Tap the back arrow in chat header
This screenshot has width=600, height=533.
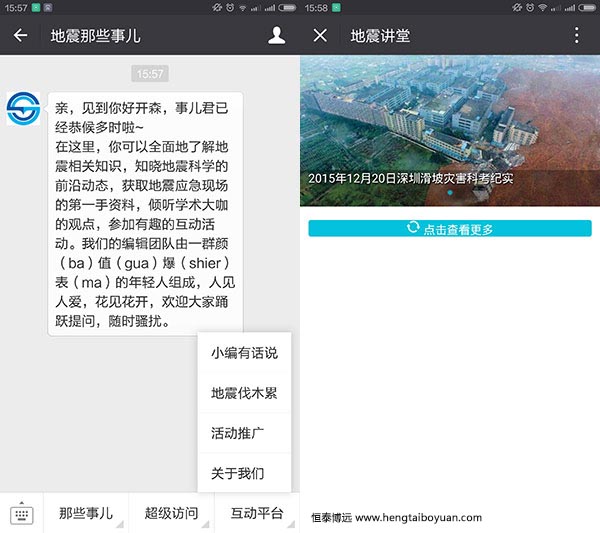click(x=20, y=36)
